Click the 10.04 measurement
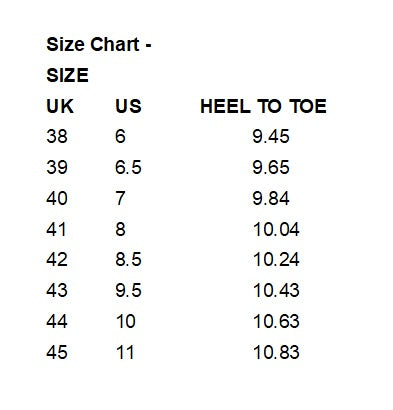Image resolution: width=393 pixels, height=410 pixels. 276,229
